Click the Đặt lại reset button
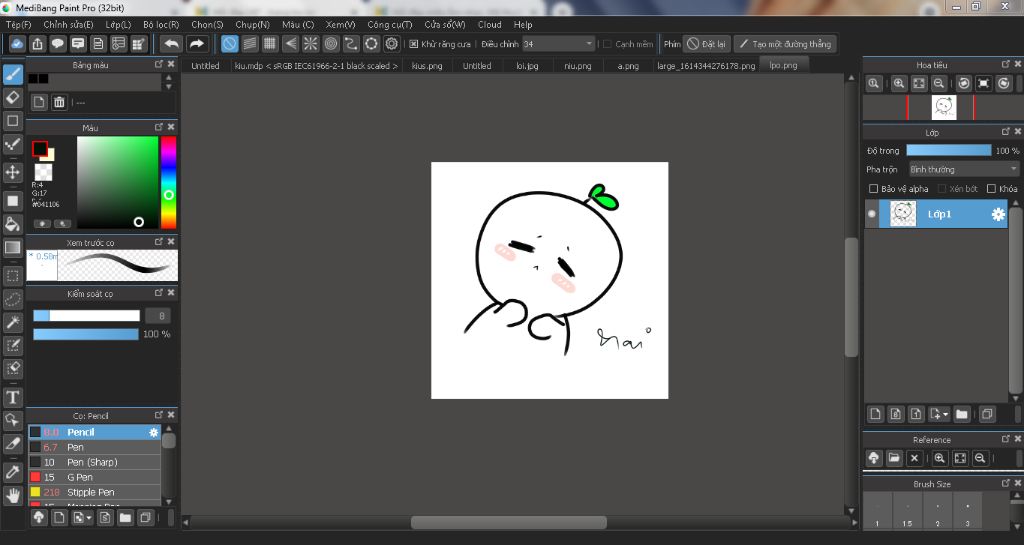Screen dimensions: 1024x545 pos(707,44)
